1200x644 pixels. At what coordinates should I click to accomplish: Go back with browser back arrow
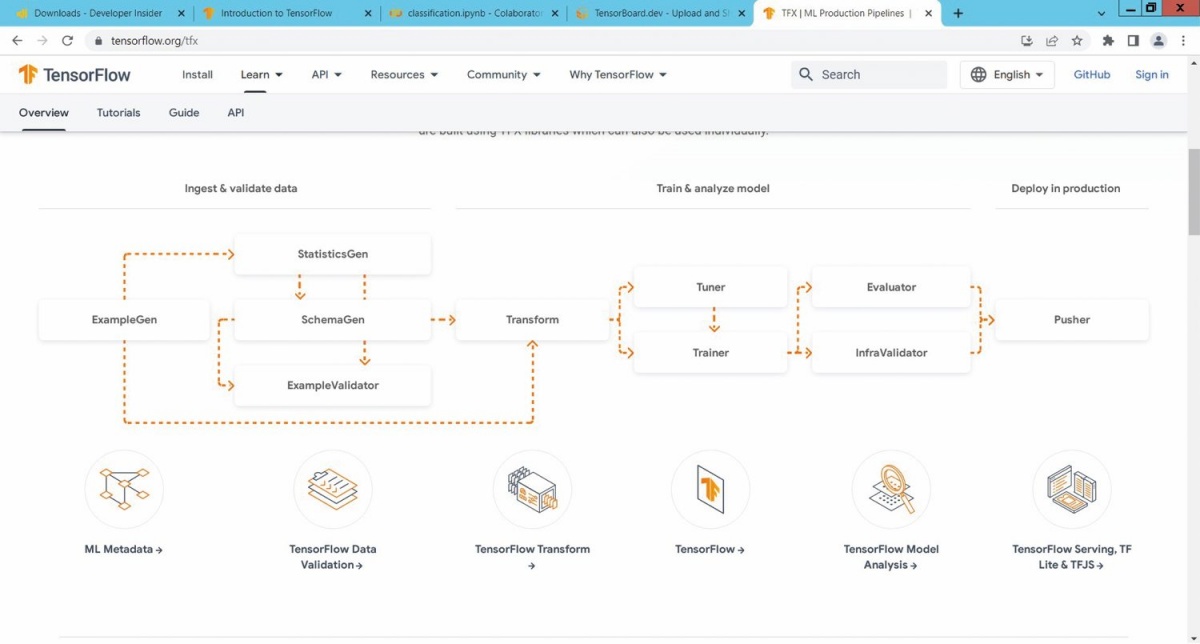(17, 41)
